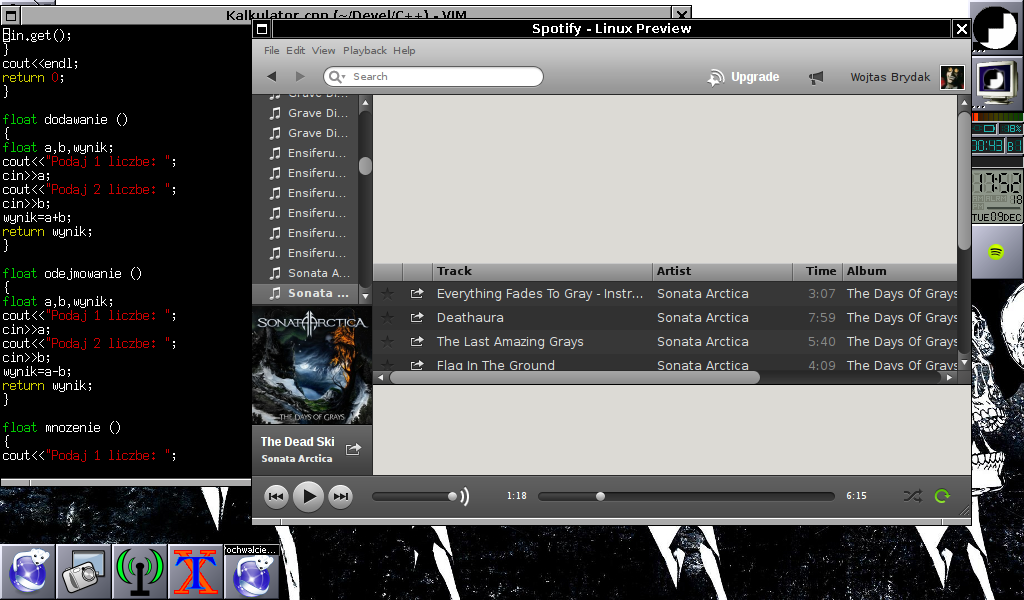
Task: Open The Days of Grays album cover
Action: click(312, 365)
